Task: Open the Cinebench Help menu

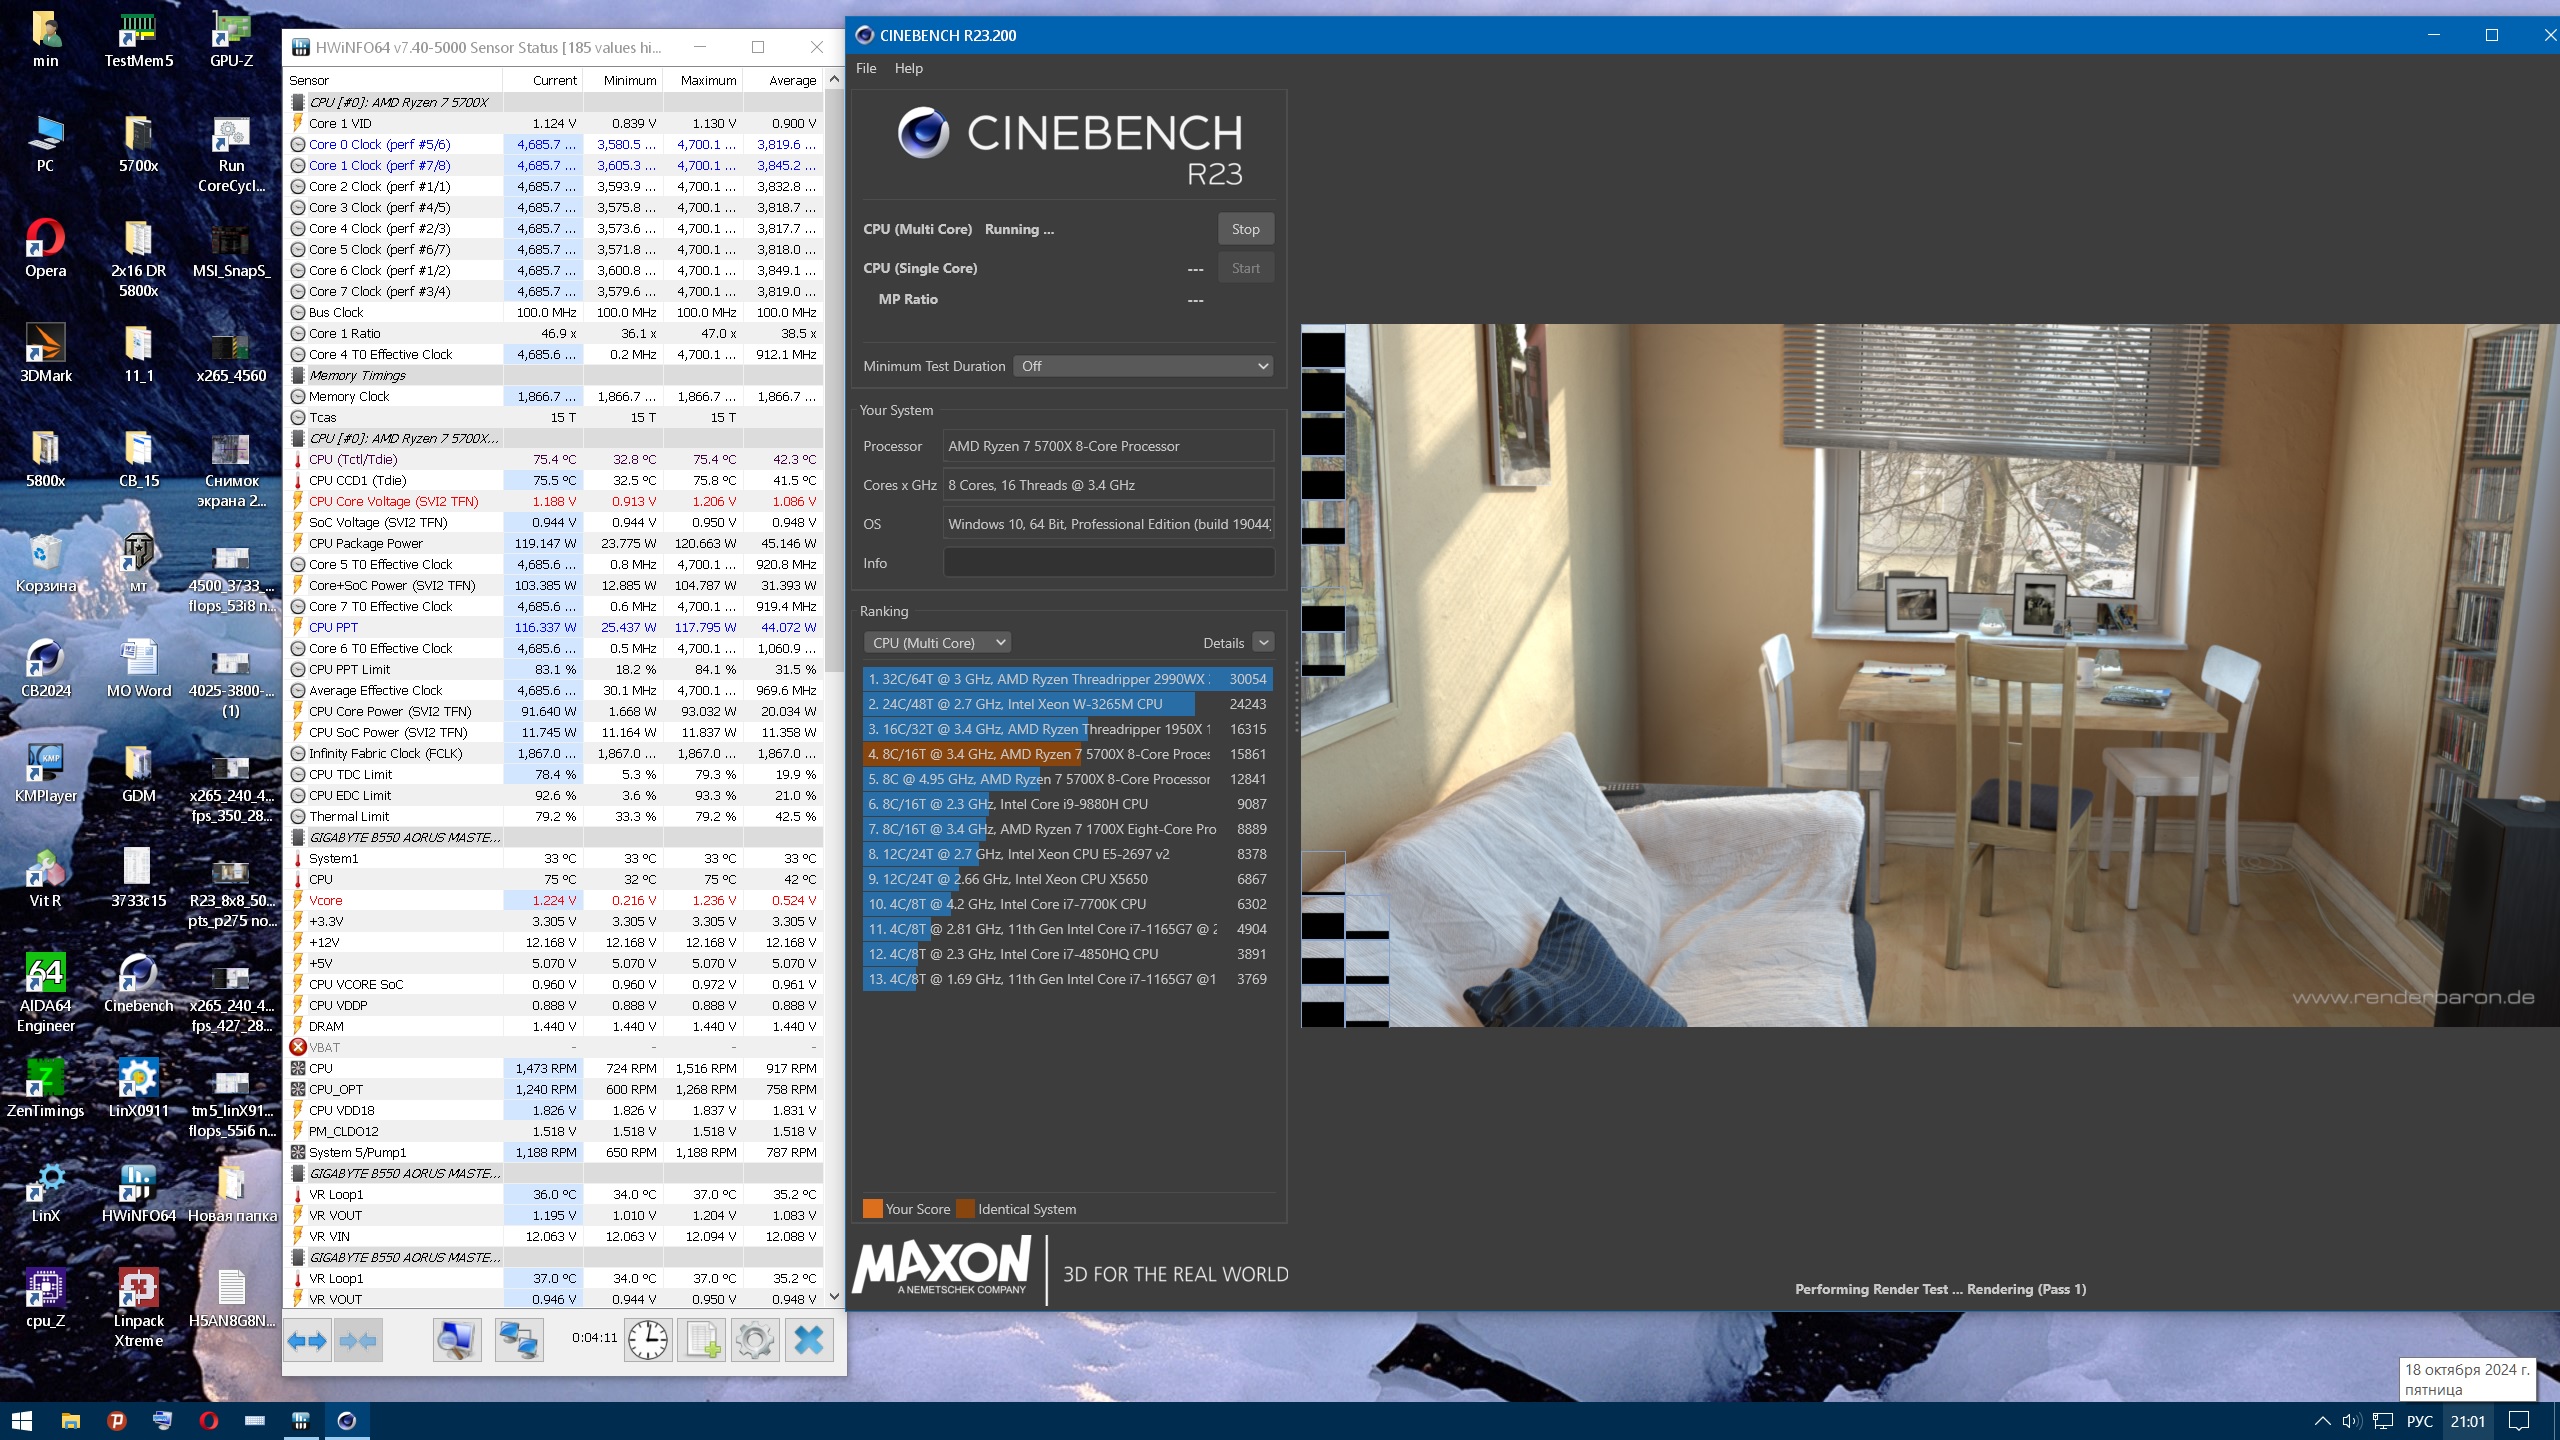Action: pyautogui.click(x=908, y=68)
